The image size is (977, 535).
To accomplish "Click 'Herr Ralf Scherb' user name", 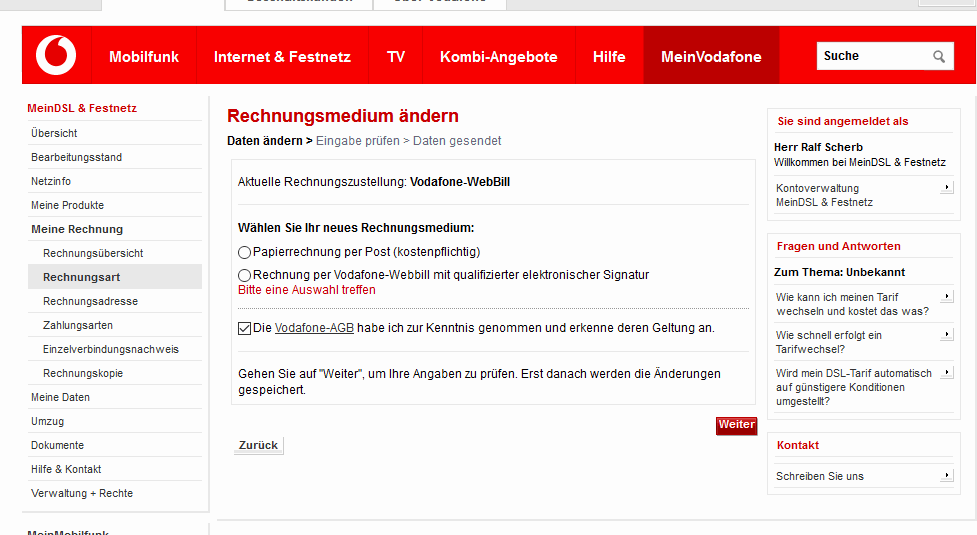I will tap(818, 147).
